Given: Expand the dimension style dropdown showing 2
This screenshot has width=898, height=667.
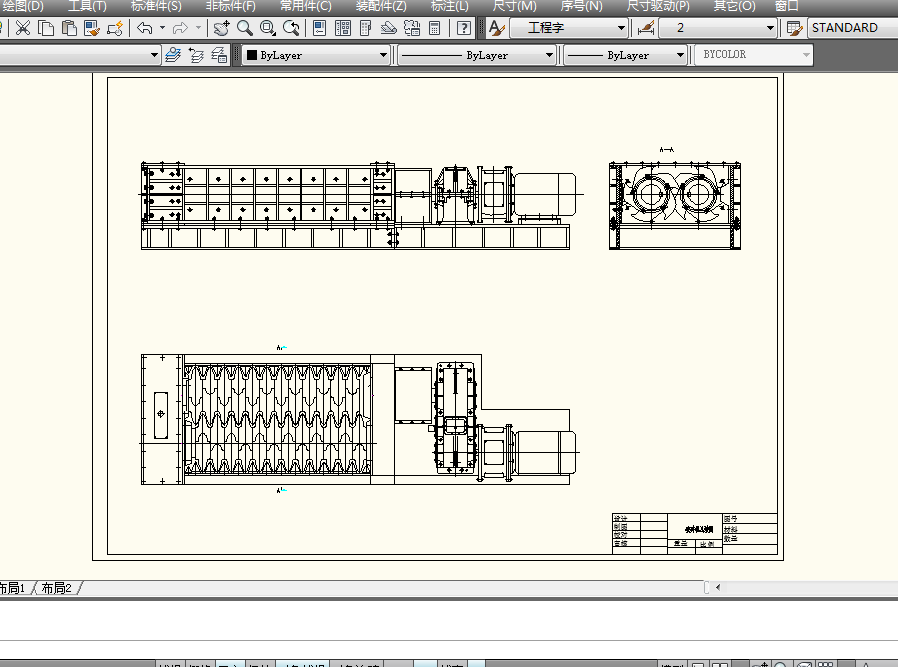Looking at the screenshot, I should click(769, 28).
